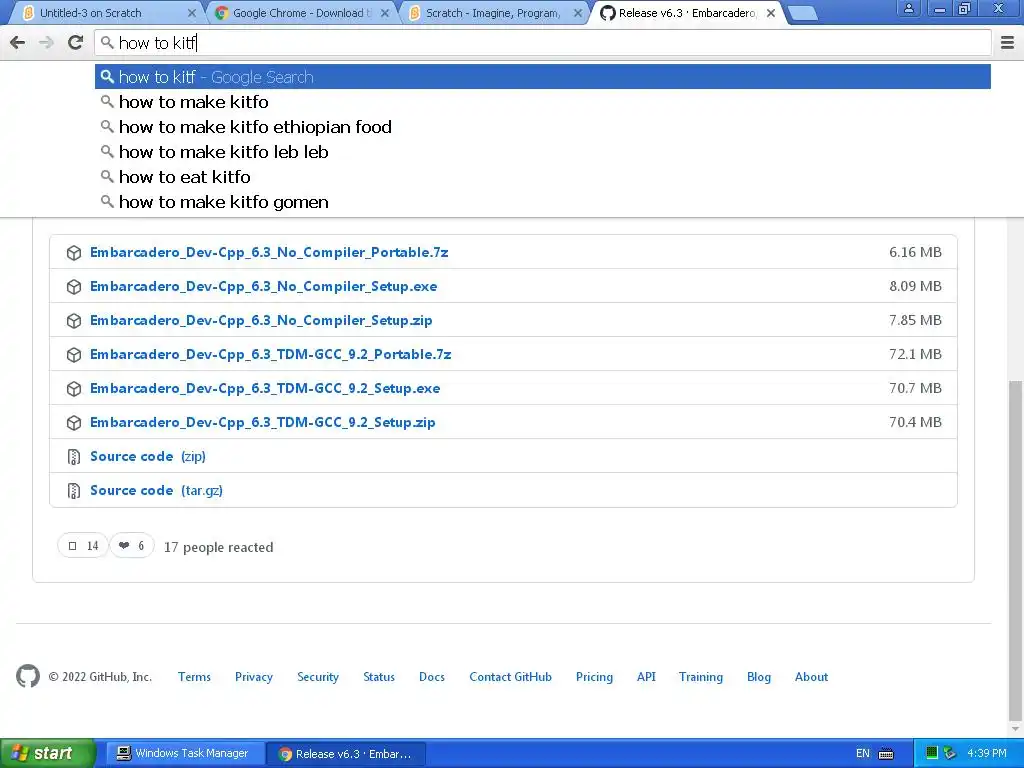Viewport: 1024px width, 768px height.
Task: Download Embarcadero_Dev-Cpp_6.3_TDM-GCC_9.2_Setup.exe
Action: coord(265,389)
